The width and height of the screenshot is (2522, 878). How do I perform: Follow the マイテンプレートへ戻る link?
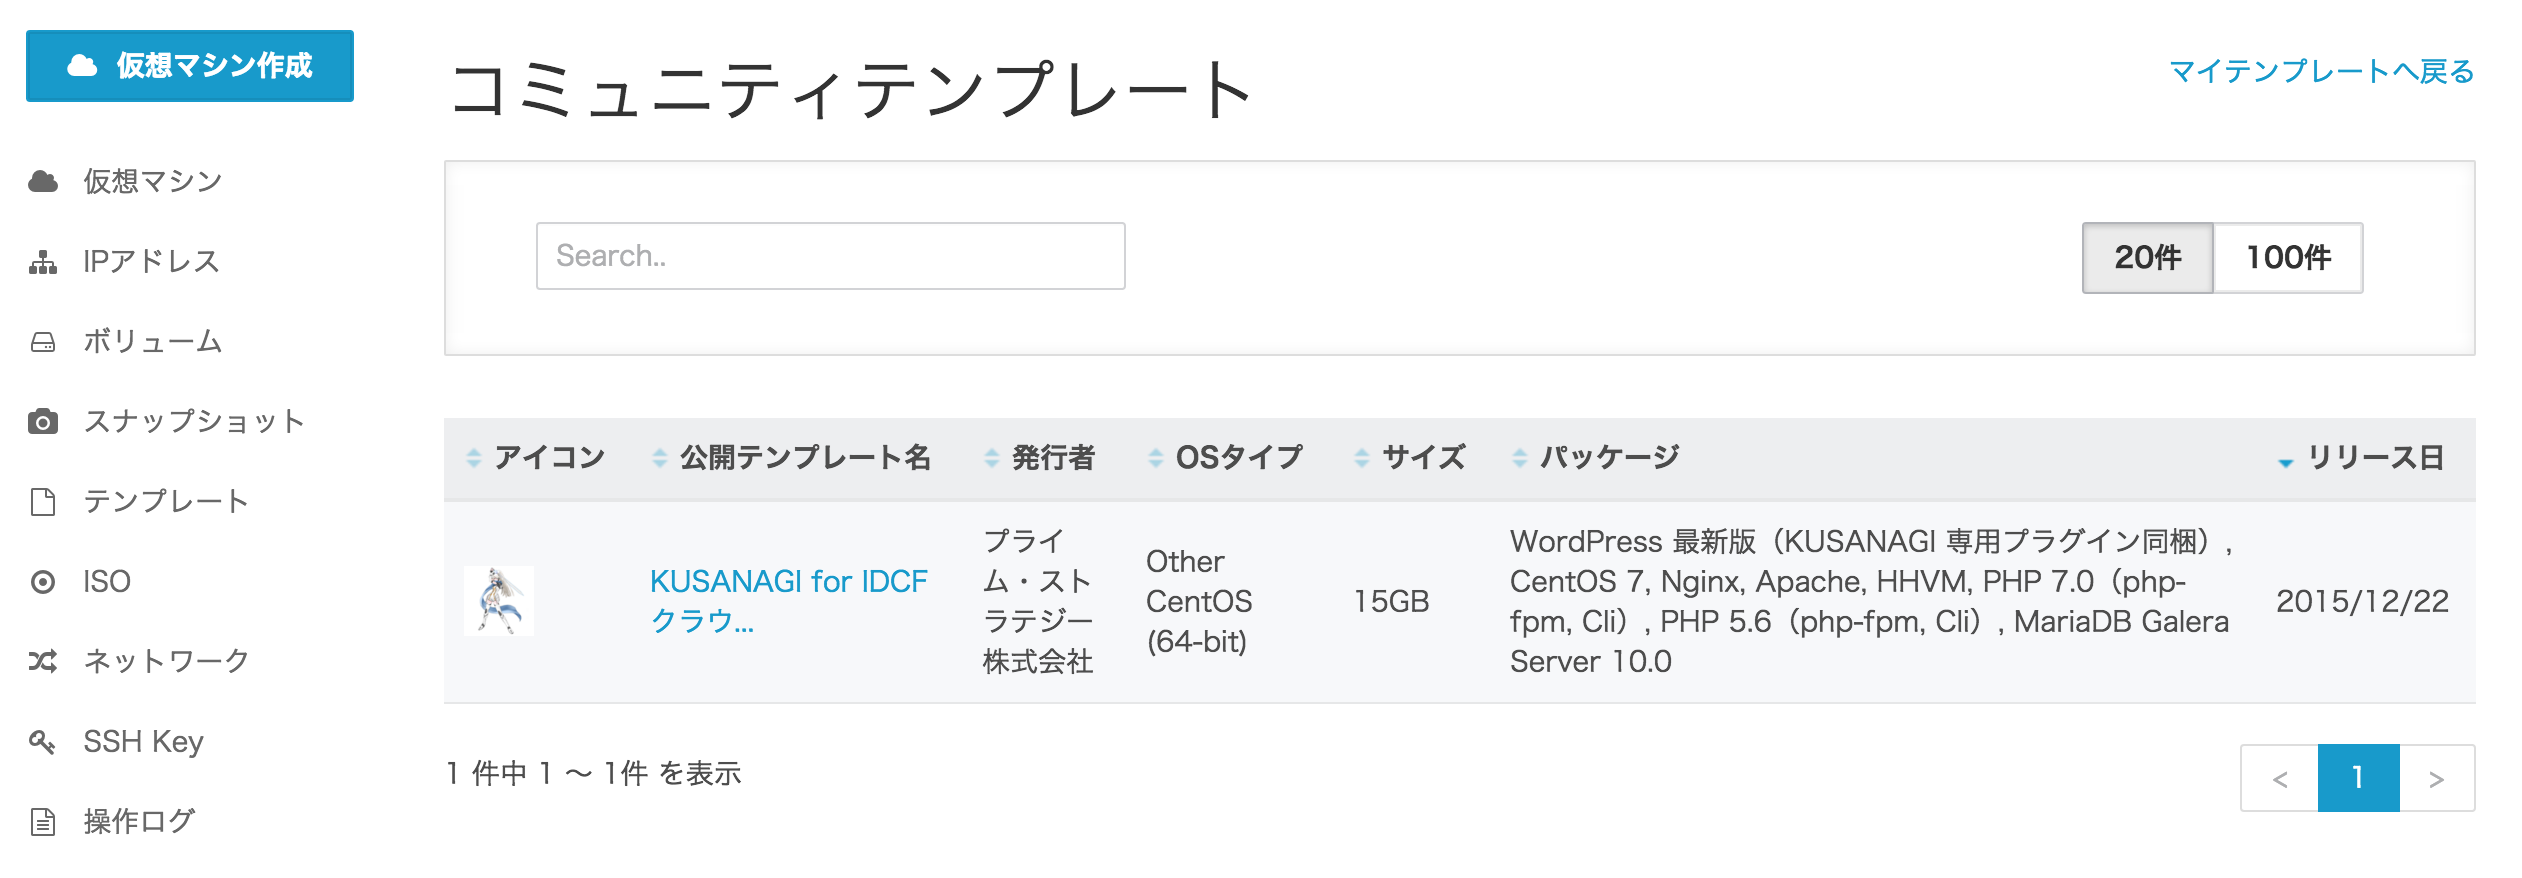[x=2321, y=72]
